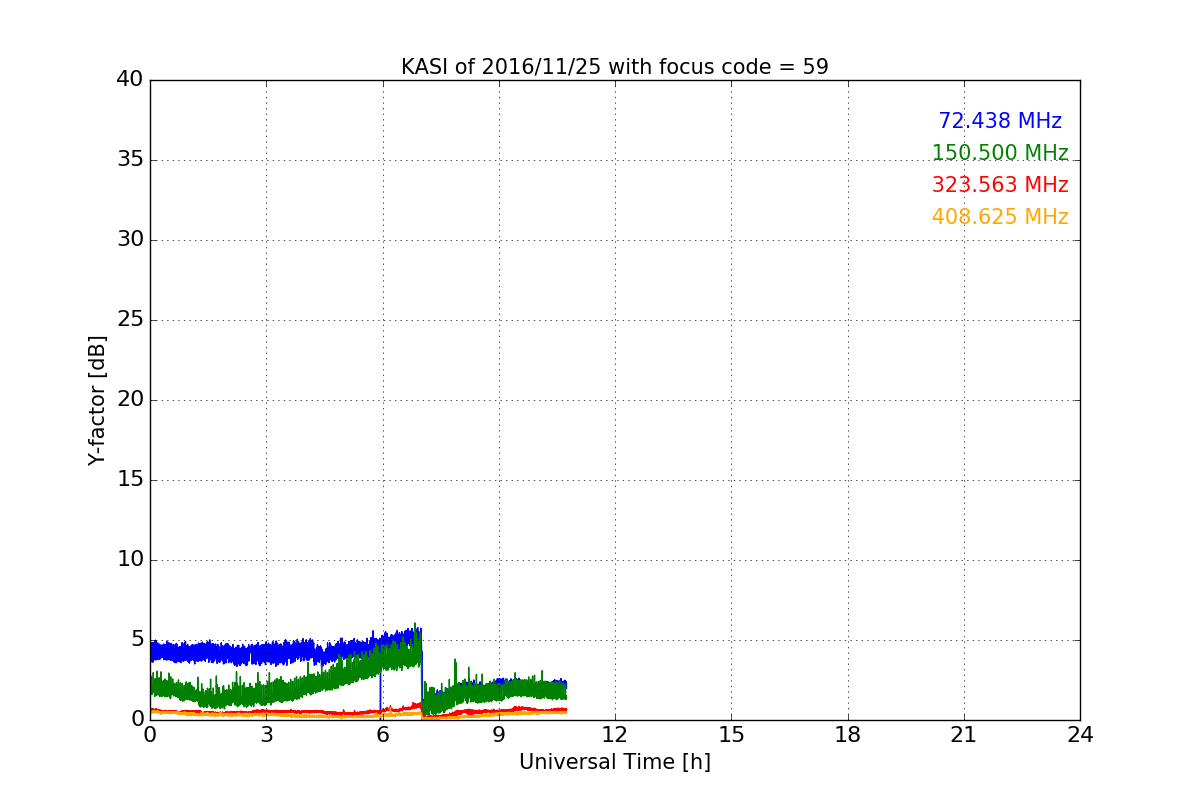Click the y-axis tick label '40'
The height and width of the screenshot is (800, 1200).
click(x=130, y=80)
